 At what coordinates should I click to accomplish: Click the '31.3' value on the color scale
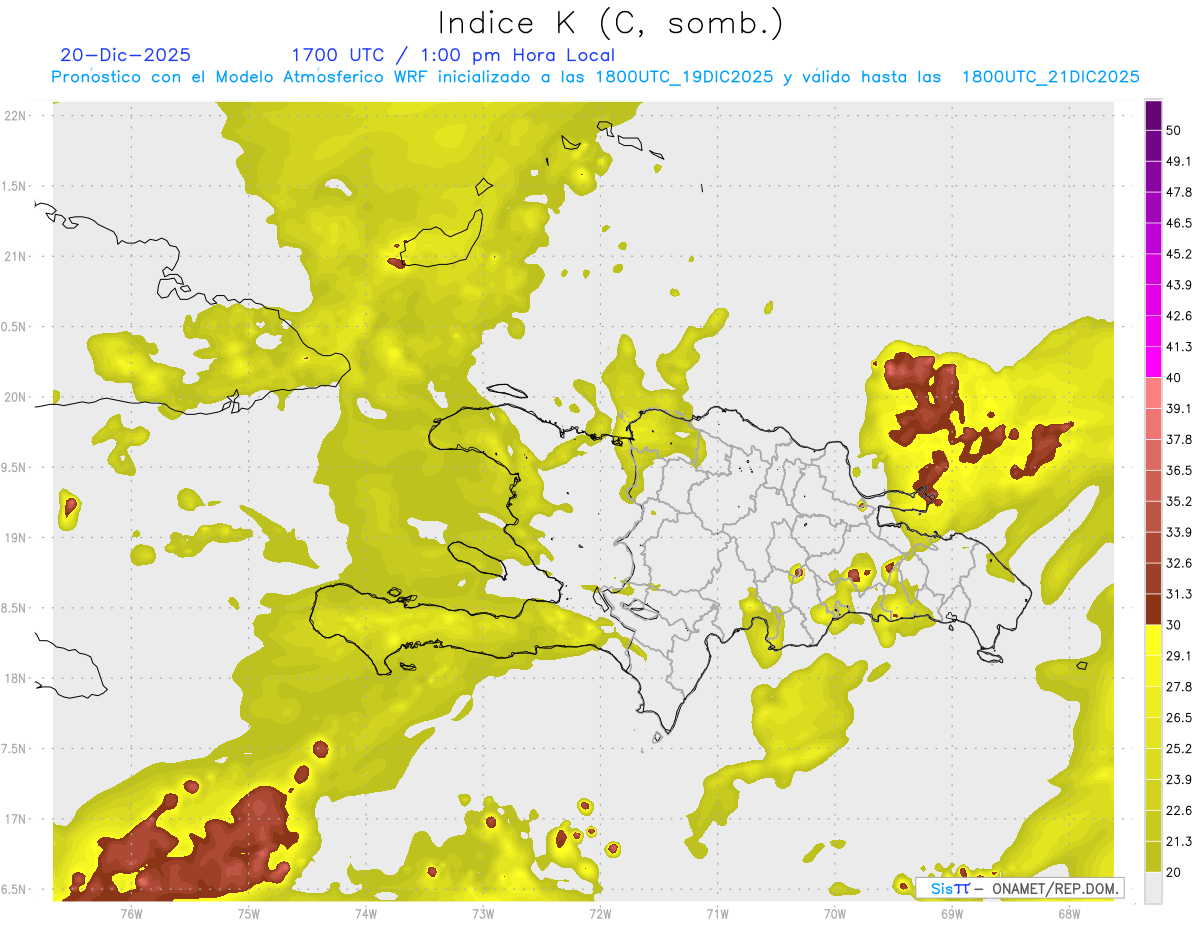pos(1179,595)
